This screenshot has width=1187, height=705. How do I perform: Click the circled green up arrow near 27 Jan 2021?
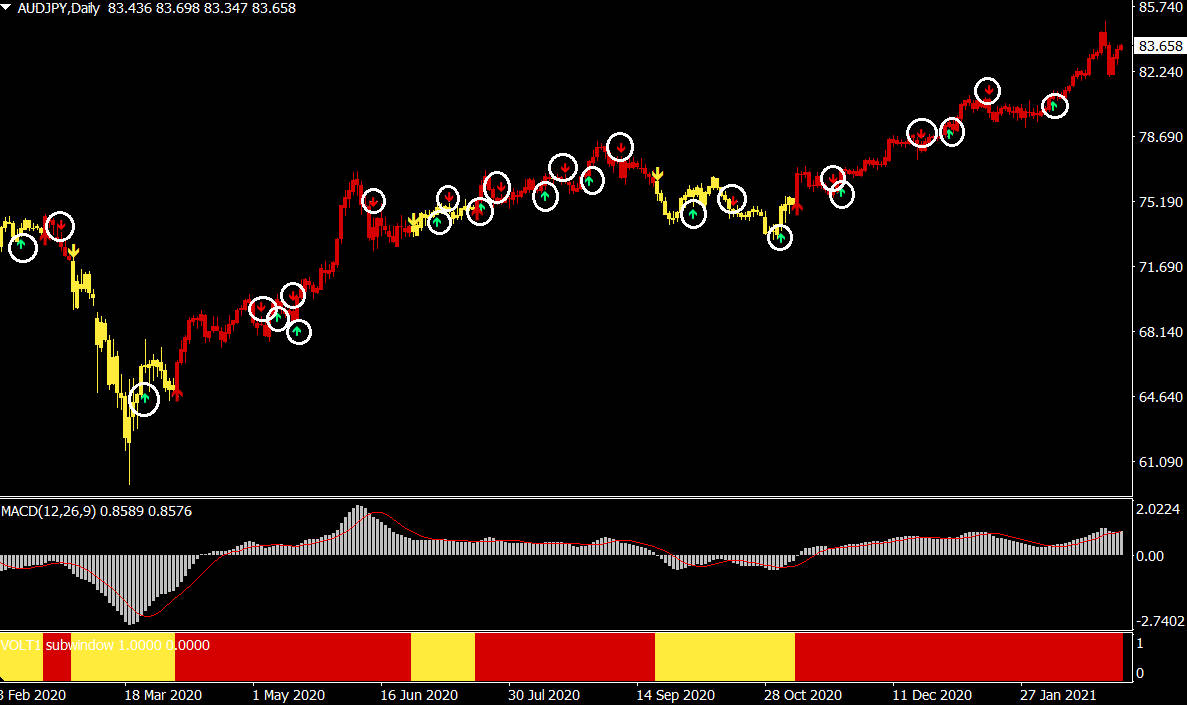1054,105
